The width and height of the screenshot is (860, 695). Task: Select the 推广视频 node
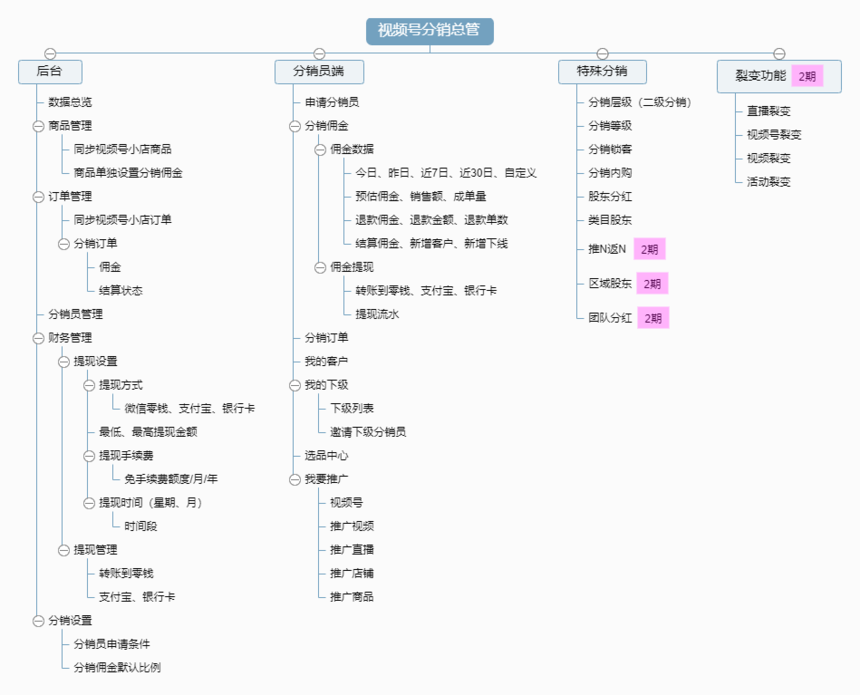pos(352,527)
